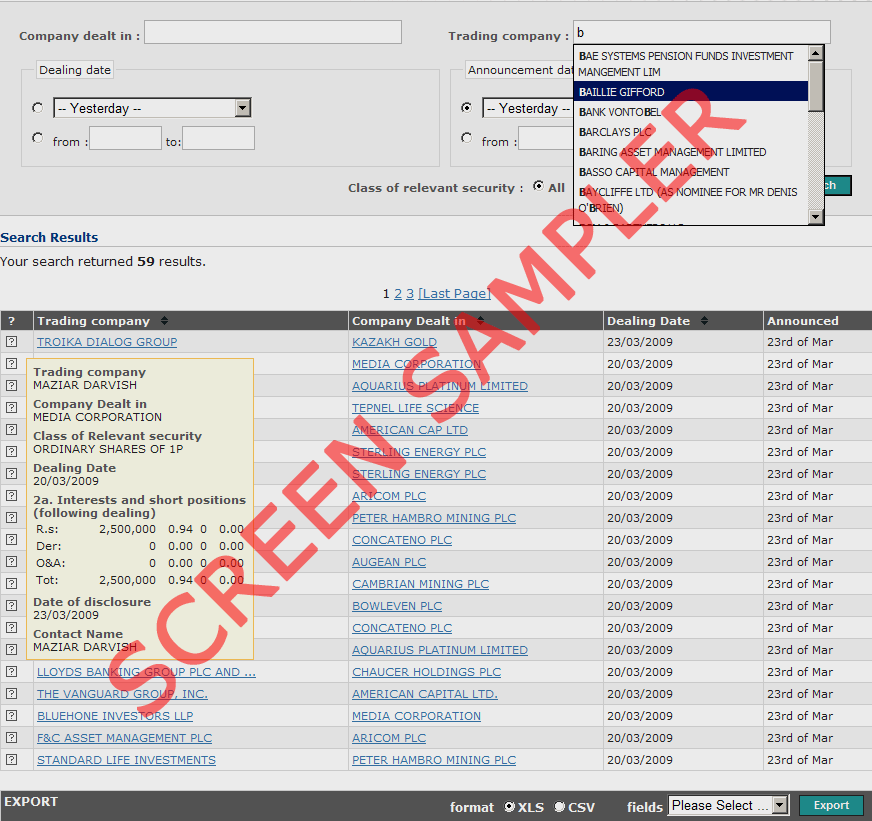Choose XLS export format

tap(509, 806)
